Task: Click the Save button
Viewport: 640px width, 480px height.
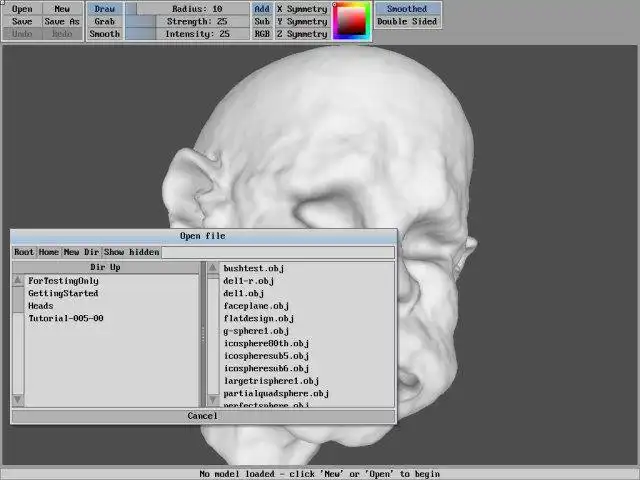Action: pos(22,21)
